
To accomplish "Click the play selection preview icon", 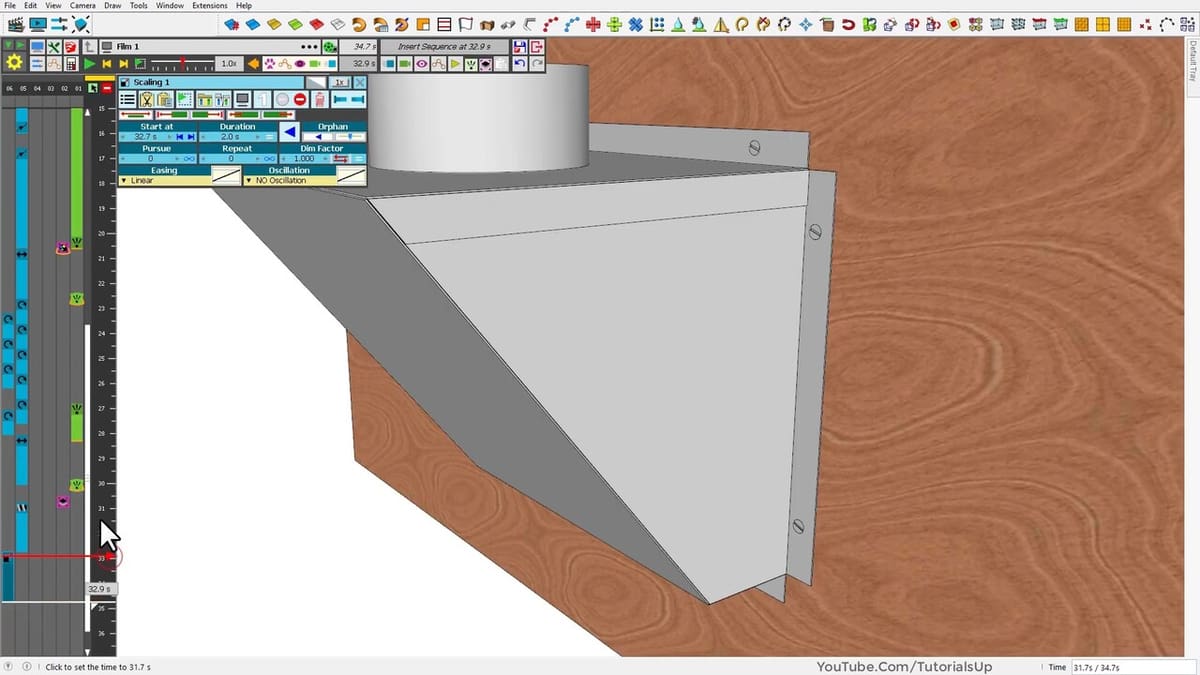I will 184,99.
